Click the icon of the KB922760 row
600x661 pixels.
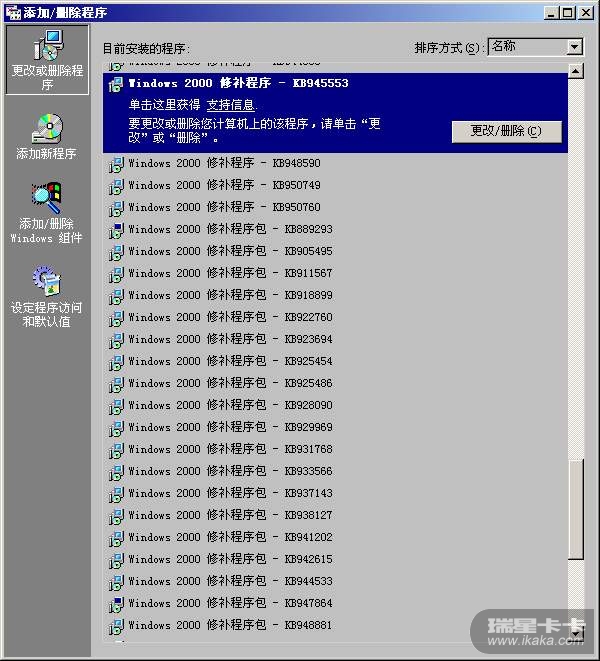point(116,318)
